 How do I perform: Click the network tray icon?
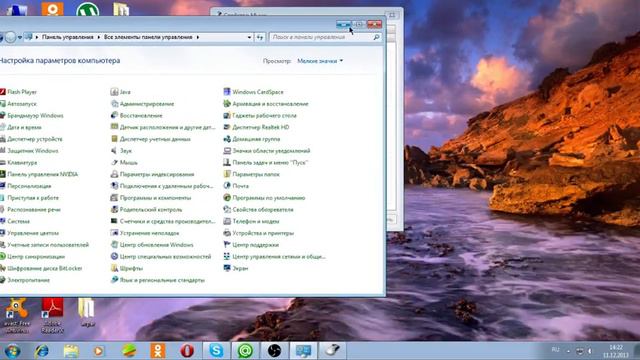tap(580, 351)
